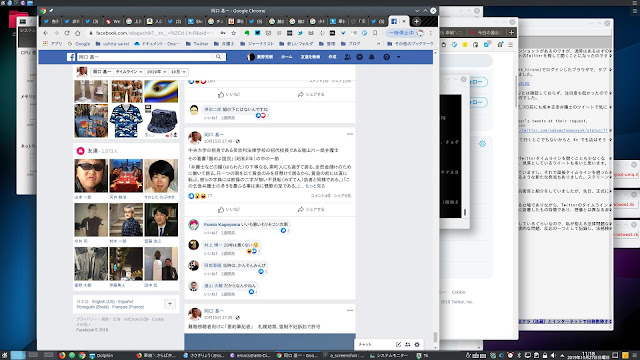The image size is (640, 360).
Task: Click the Evernote extension icon in Chrome
Action: (247, 33)
